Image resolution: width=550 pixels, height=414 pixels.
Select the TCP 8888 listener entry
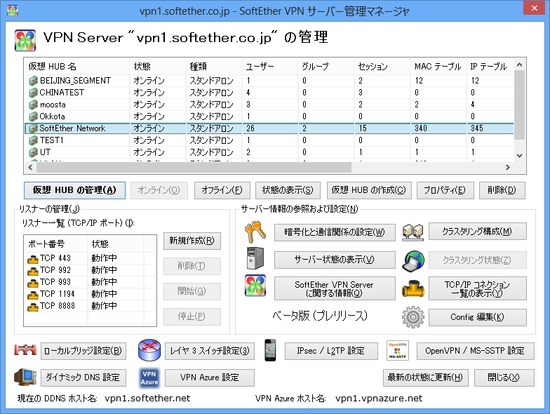(x=90, y=306)
